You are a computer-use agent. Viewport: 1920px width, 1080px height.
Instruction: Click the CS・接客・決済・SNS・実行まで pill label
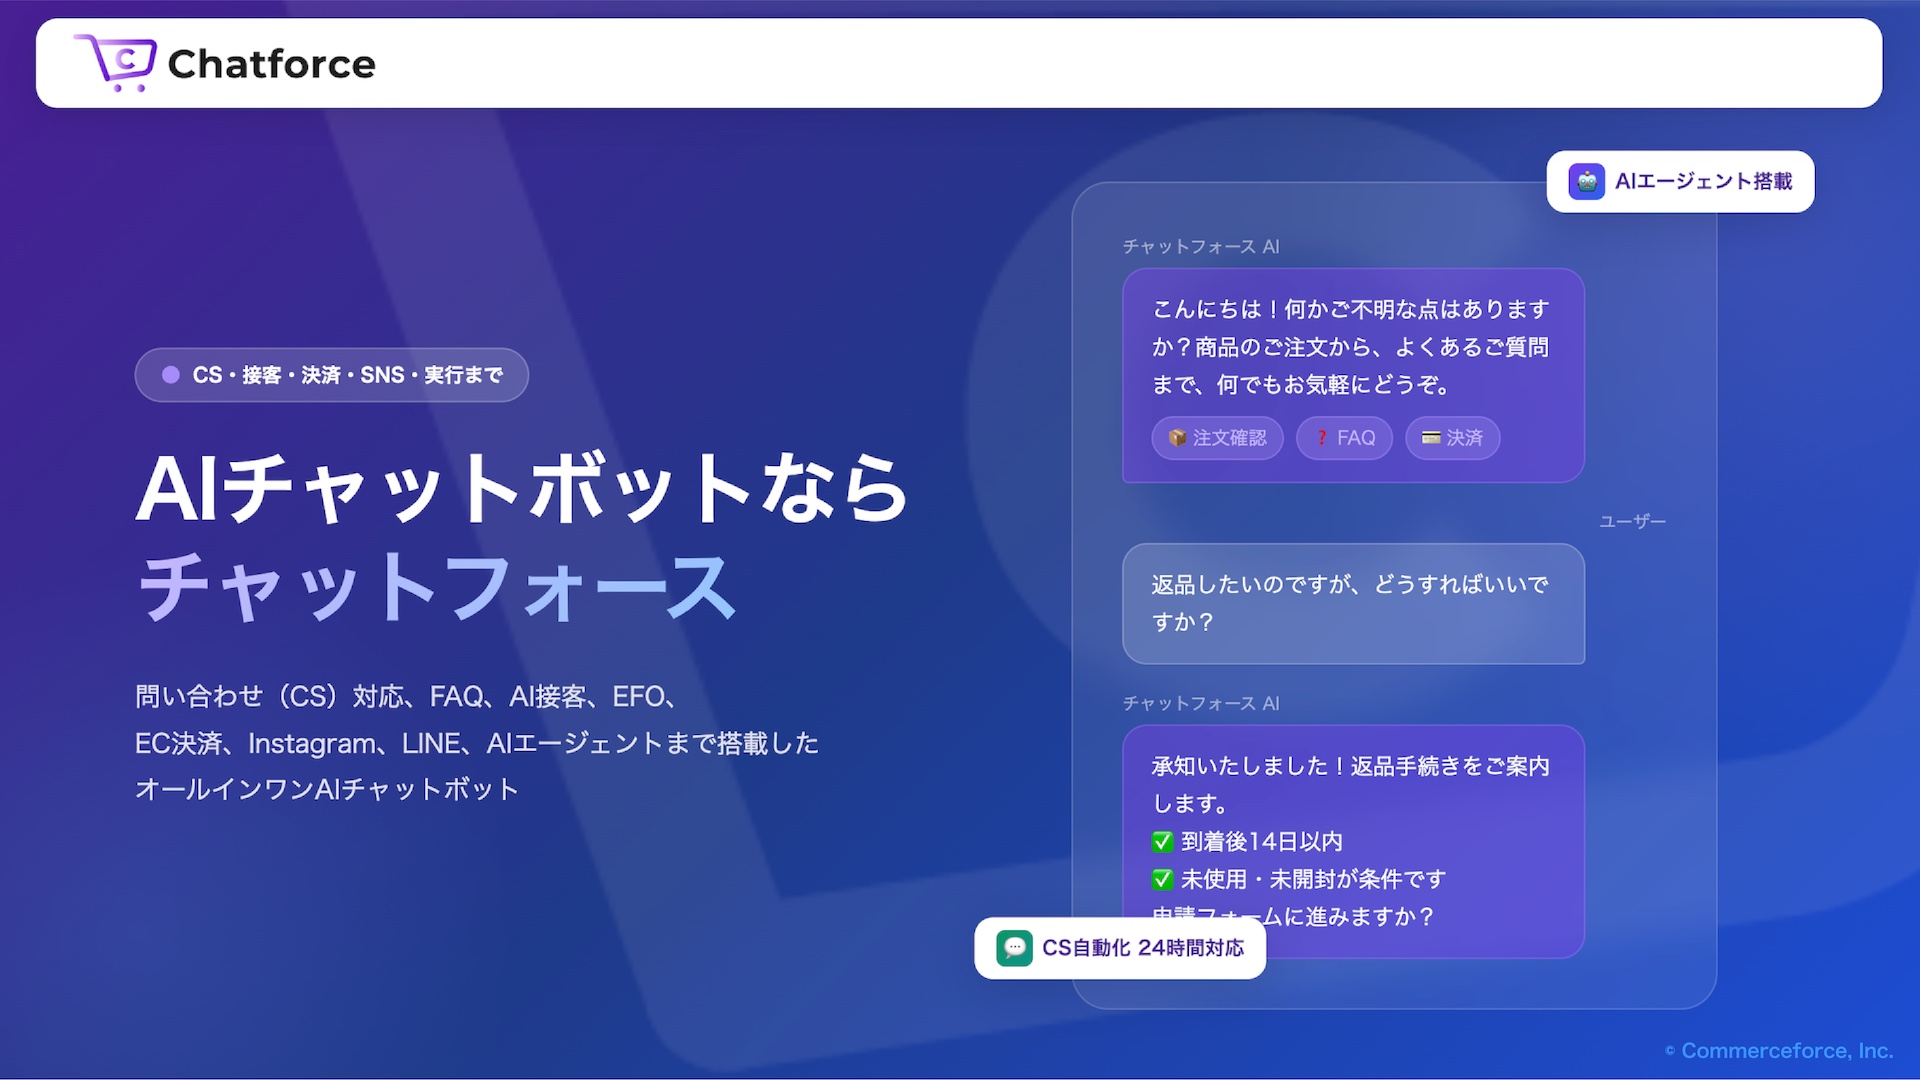tap(347, 375)
